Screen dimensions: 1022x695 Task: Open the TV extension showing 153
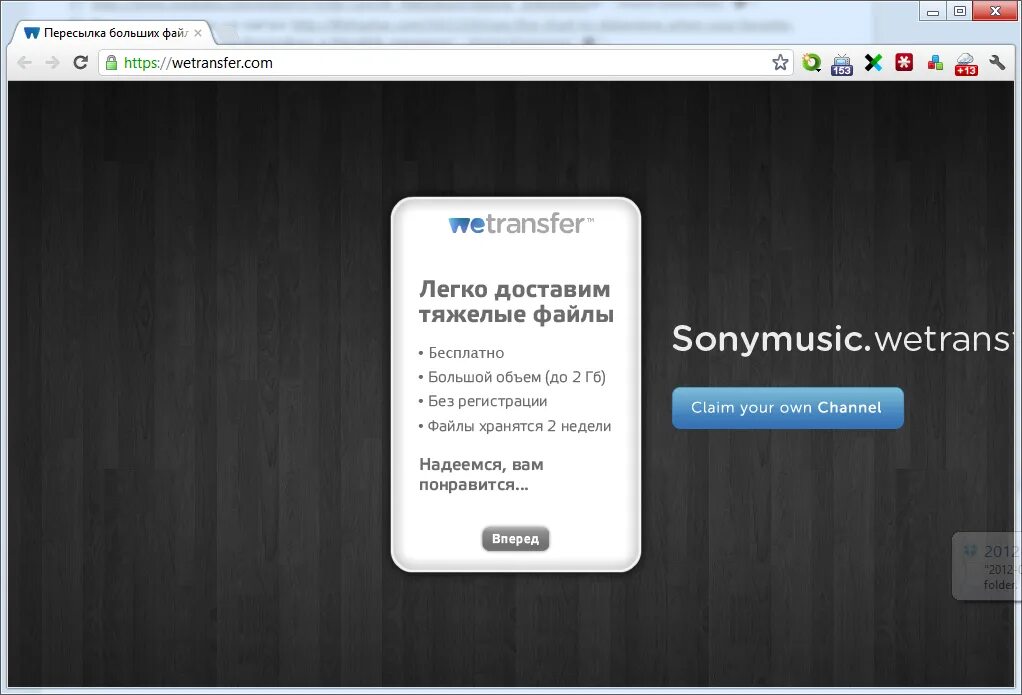tap(841, 64)
